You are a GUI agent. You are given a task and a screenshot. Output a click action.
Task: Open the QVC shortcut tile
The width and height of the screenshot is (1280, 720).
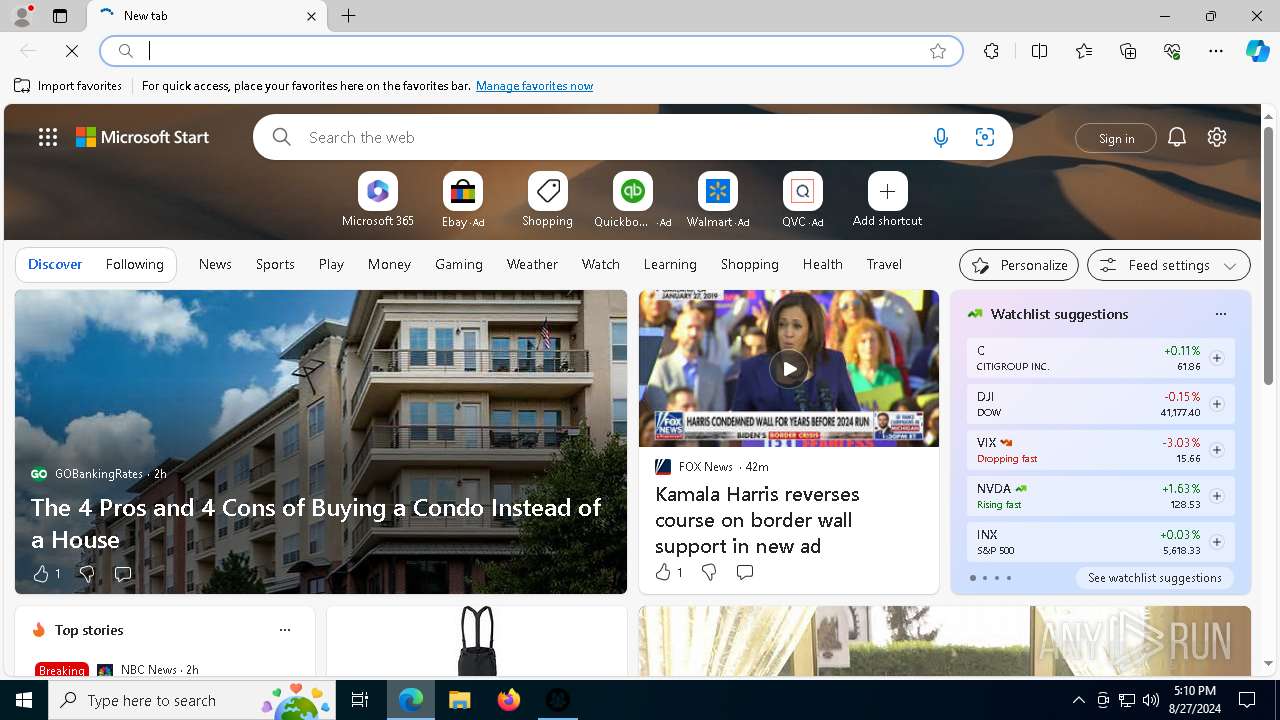pyautogui.click(x=802, y=200)
